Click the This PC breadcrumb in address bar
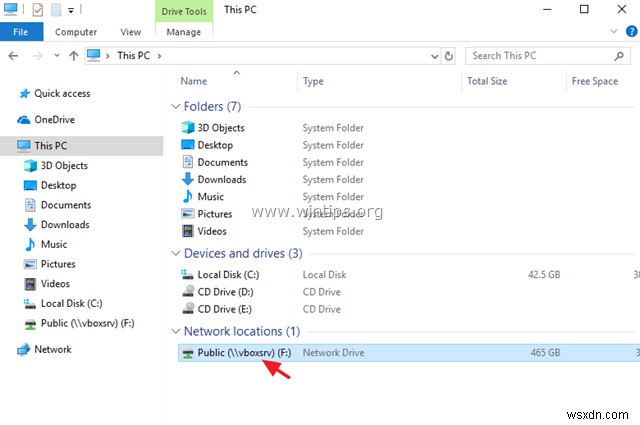Viewport: 640px width, 425px height. pyautogui.click(x=133, y=56)
